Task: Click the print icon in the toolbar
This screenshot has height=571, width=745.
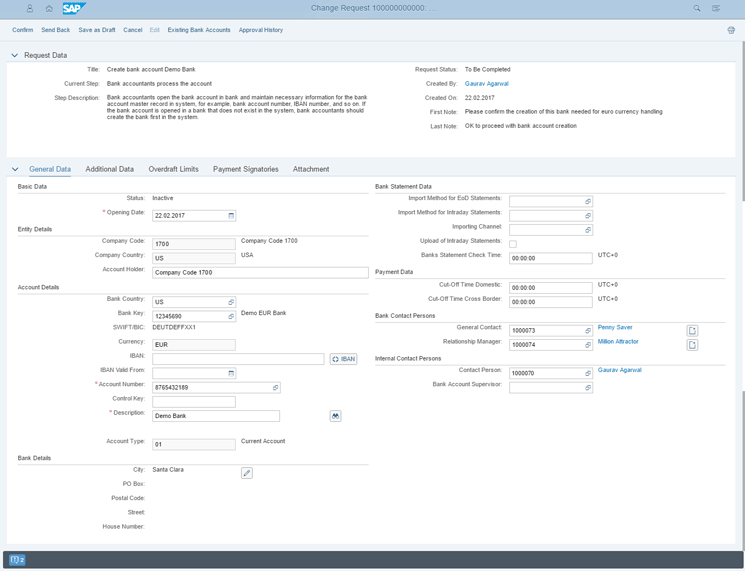Action: 731,30
